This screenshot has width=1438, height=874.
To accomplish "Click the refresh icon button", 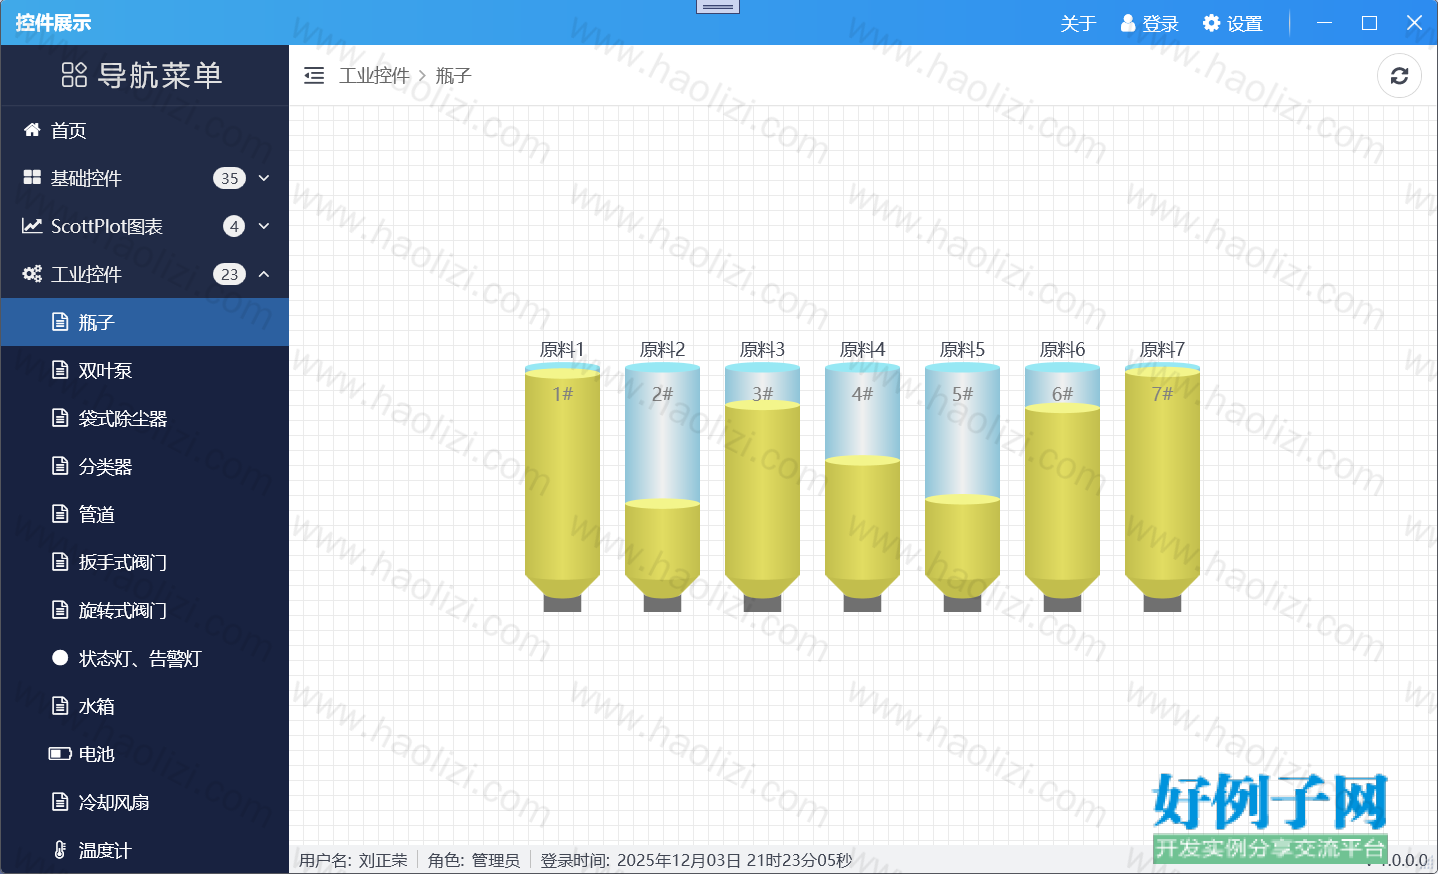I will point(1399,76).
